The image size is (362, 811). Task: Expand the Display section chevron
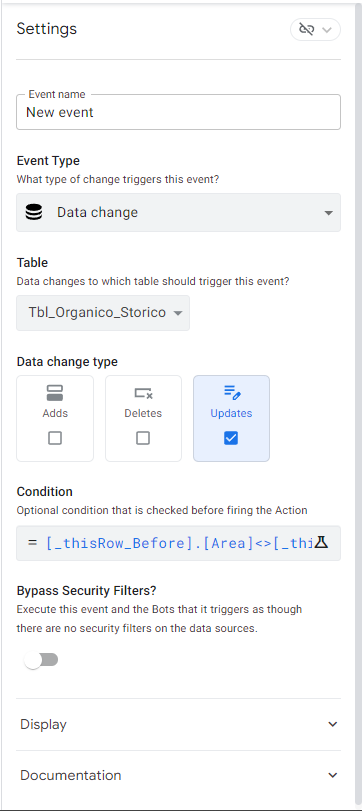[333, 724]
